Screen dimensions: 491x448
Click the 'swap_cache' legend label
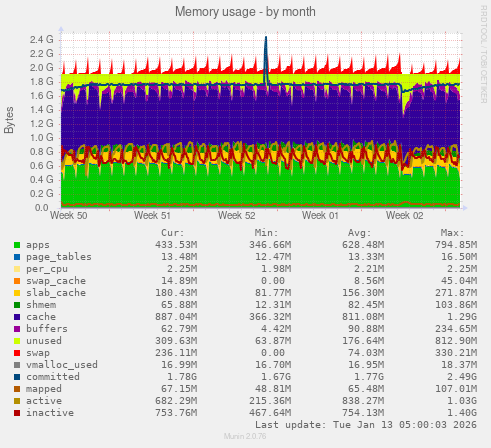click(x=56, y=281)
